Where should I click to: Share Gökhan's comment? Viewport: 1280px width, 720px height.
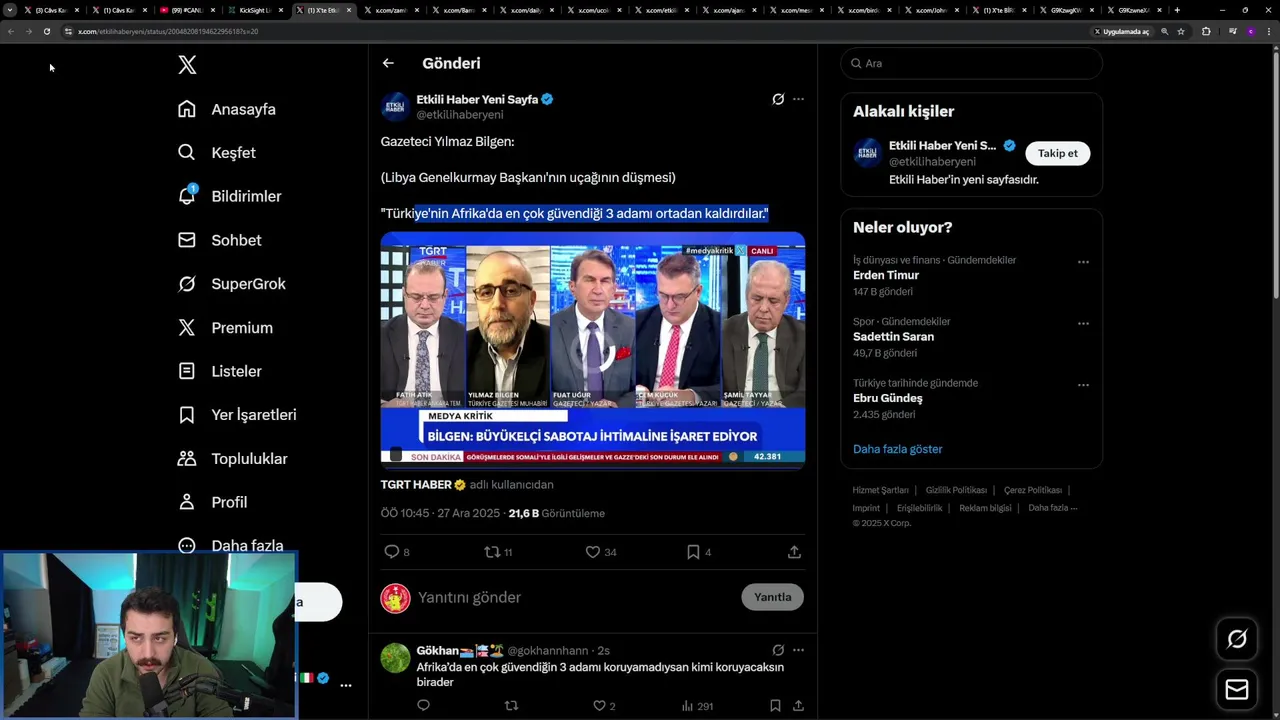tap(798, 706)
